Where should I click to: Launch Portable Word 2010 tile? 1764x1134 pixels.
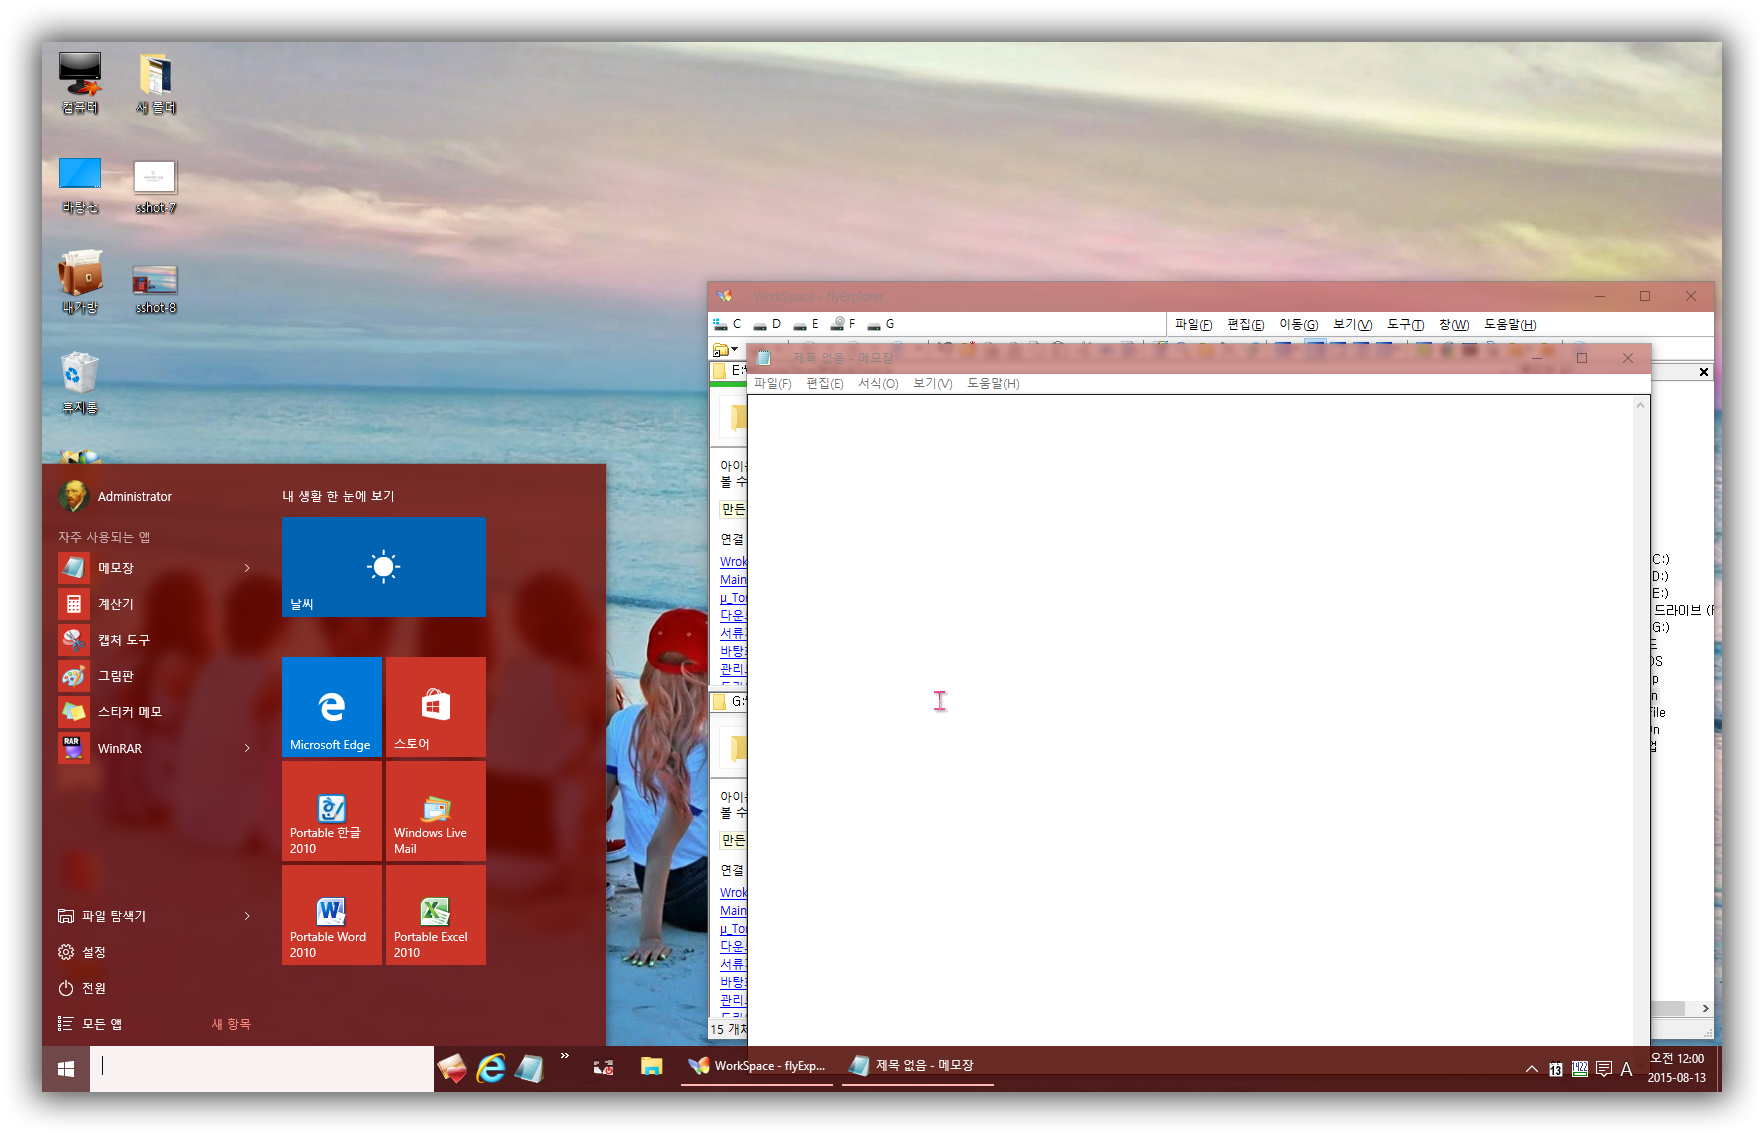[331, 915]
